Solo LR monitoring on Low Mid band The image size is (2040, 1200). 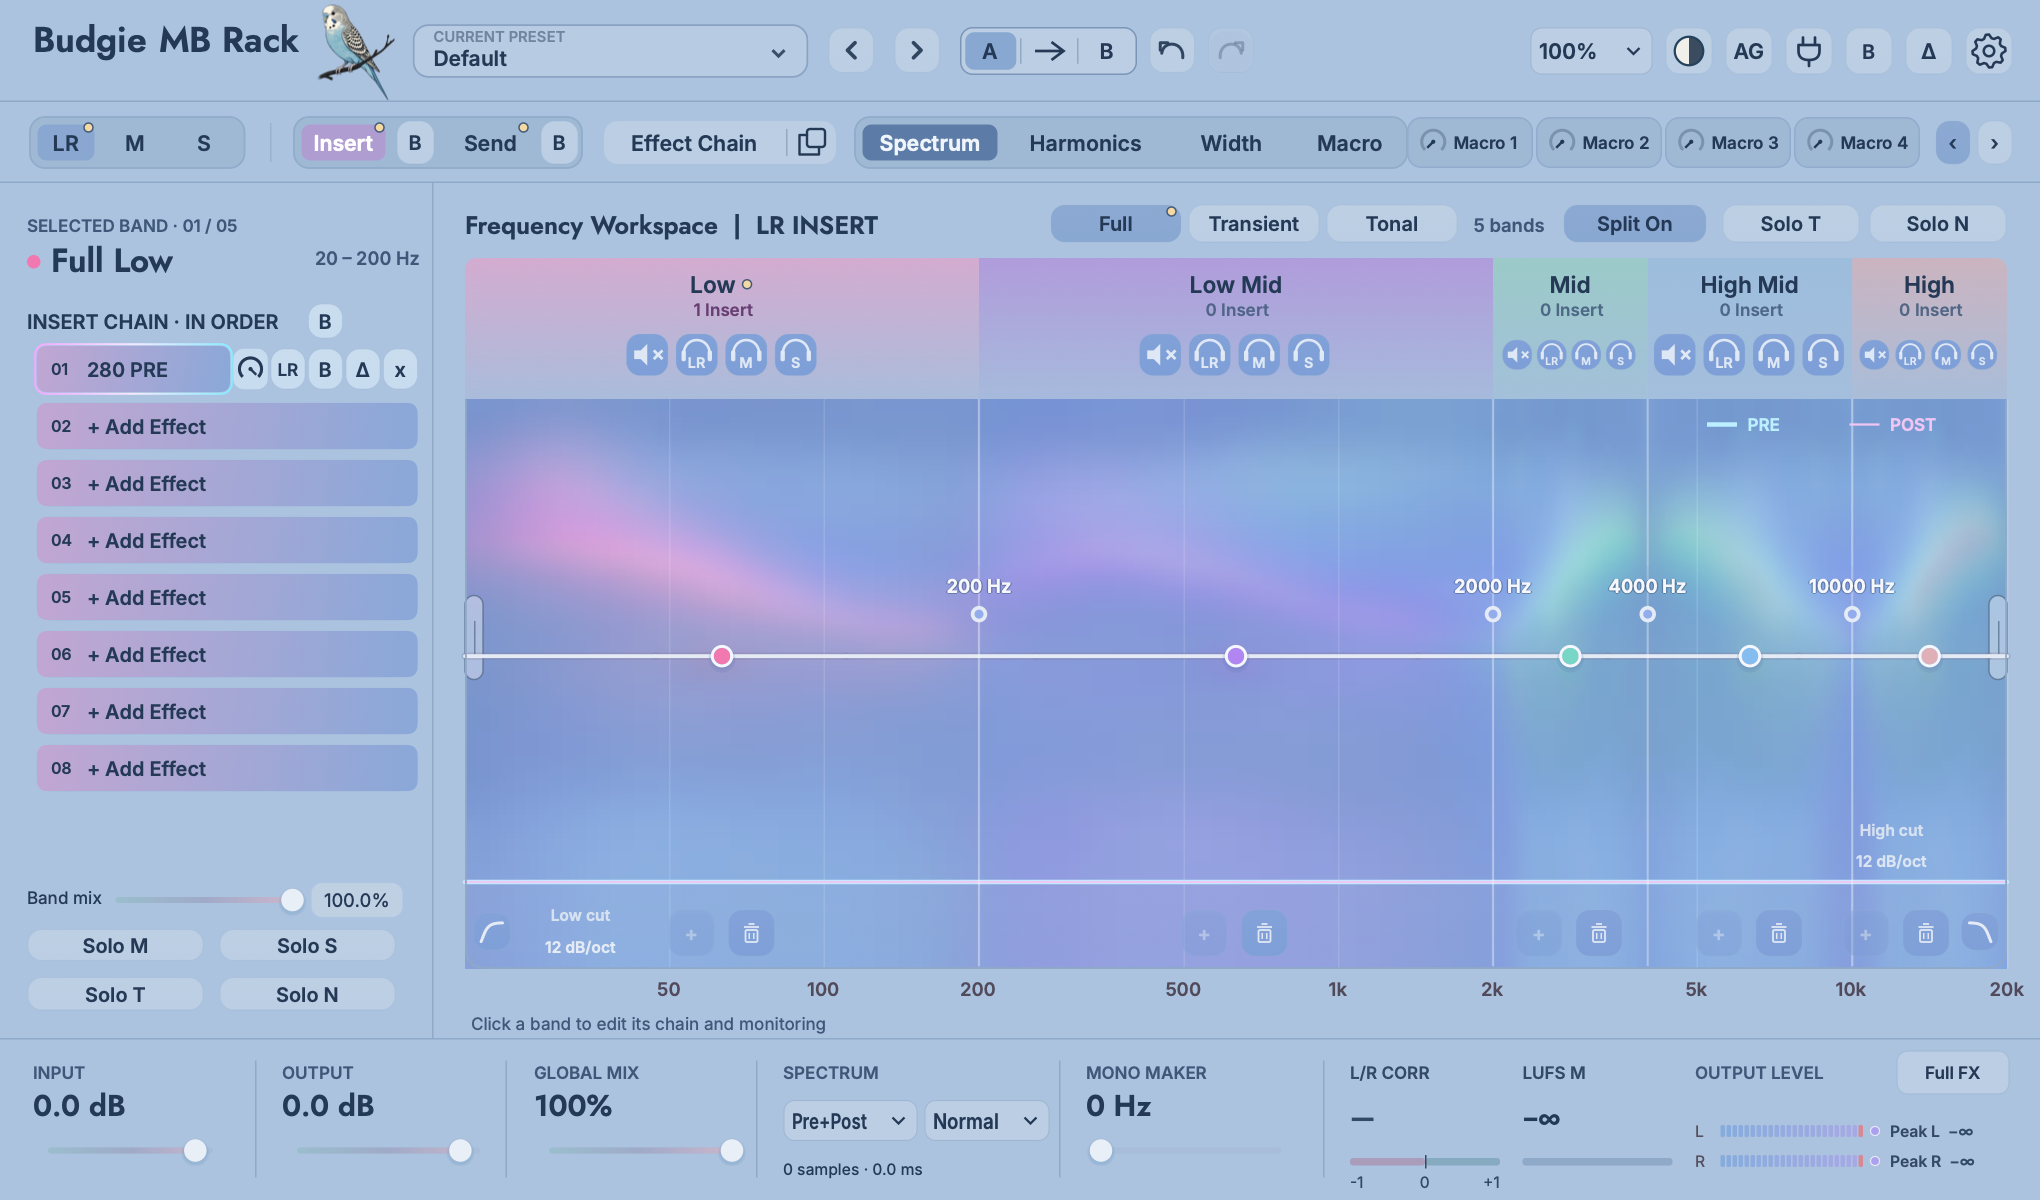pyautogui.click(x=1209, y=355)
